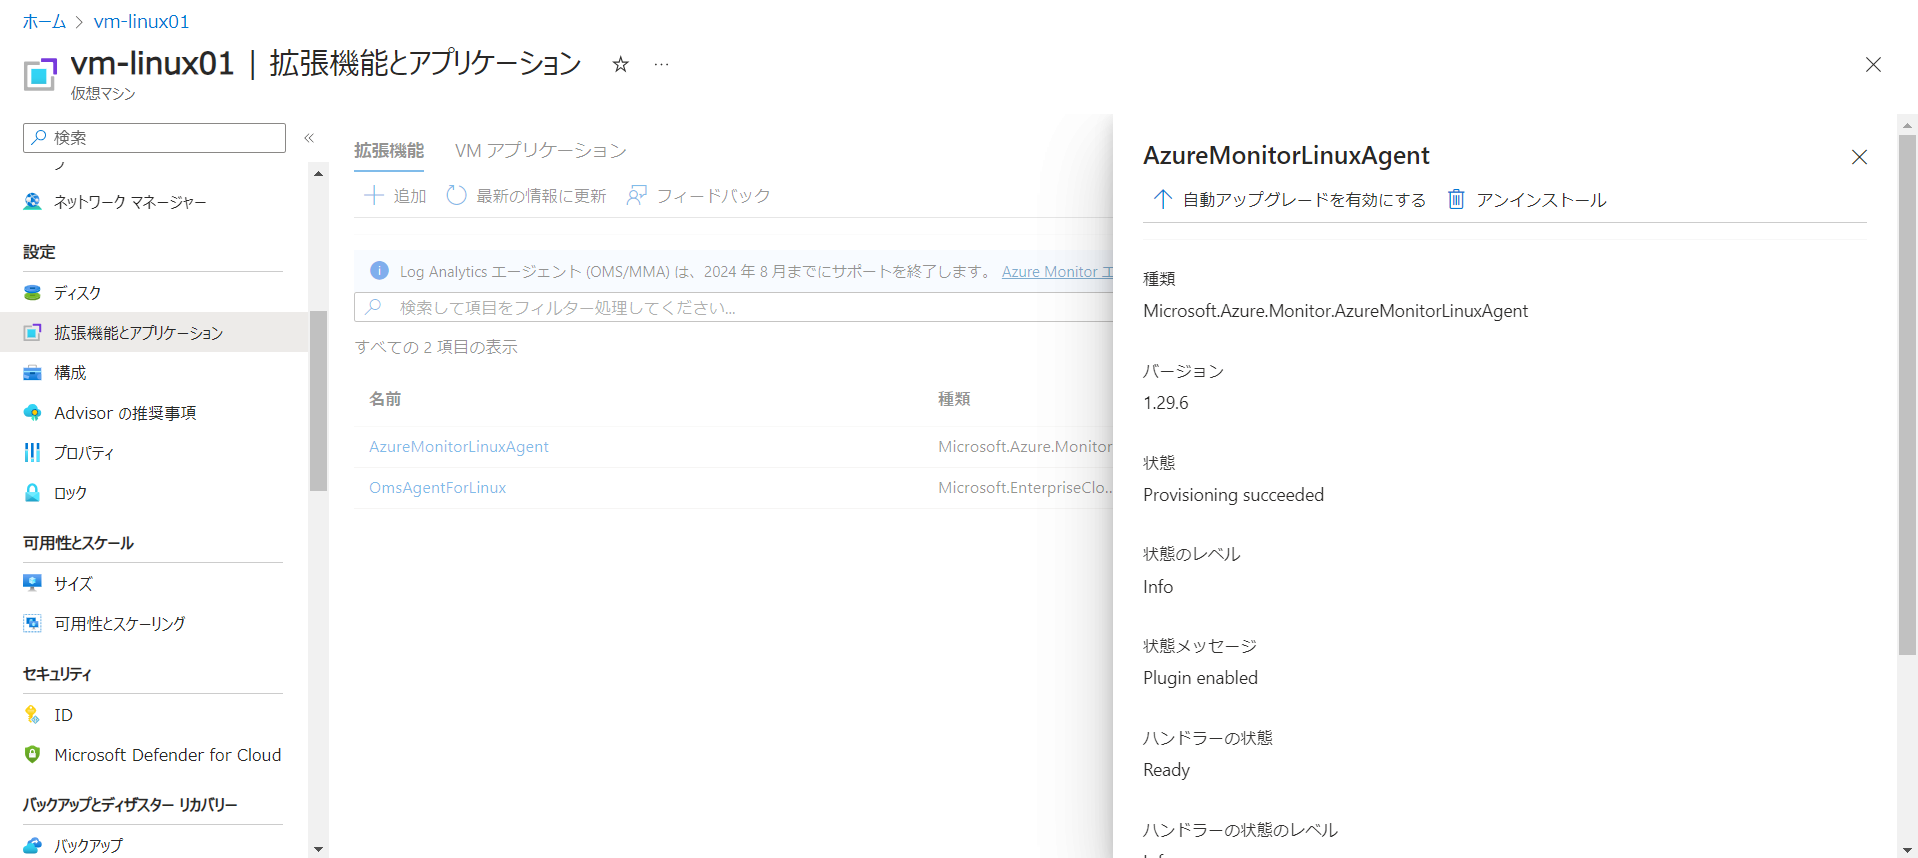The image size is (1918, 858).
Task: Click the ディスク icon in sidebar
Action: (33, 292)
